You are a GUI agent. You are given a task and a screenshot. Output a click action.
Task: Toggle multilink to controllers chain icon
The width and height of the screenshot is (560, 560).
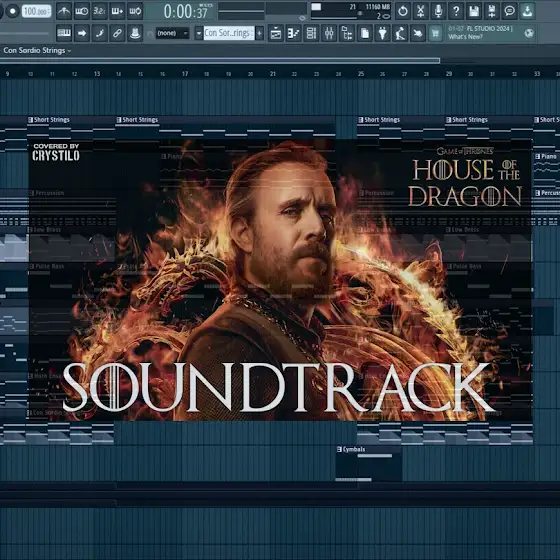118,33
